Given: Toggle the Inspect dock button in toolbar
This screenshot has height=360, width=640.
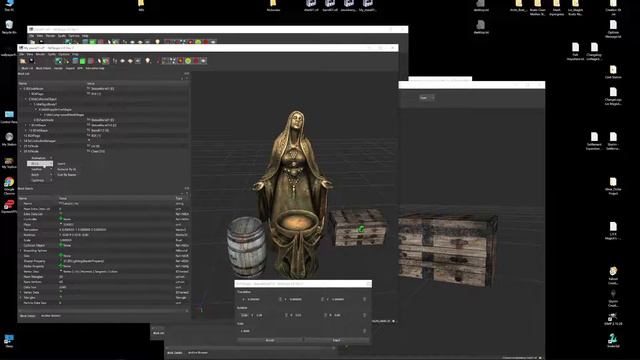Looking at the screenshot, I should [x=70, y=68].
